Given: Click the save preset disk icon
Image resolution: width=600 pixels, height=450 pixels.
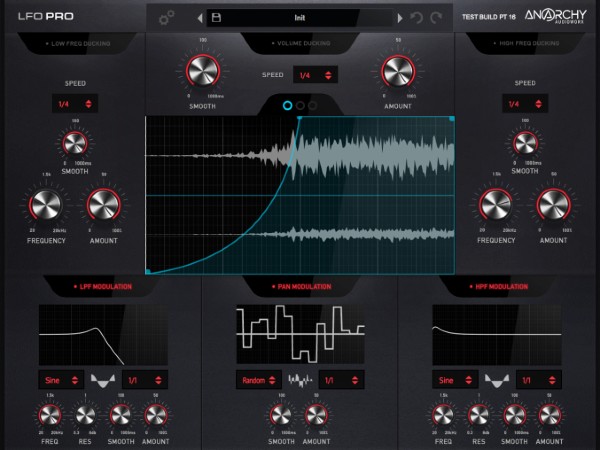Looking at the screenshot, I should (x=215, y=18).
